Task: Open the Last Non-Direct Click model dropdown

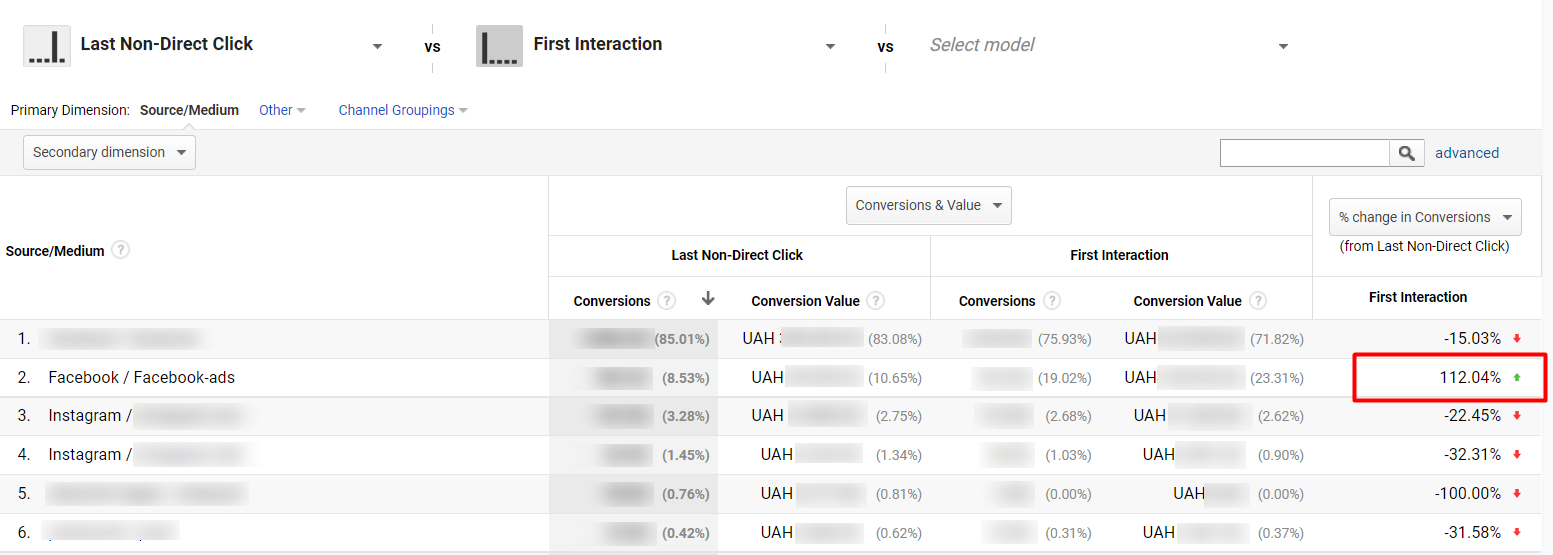Action: [377, 46]
